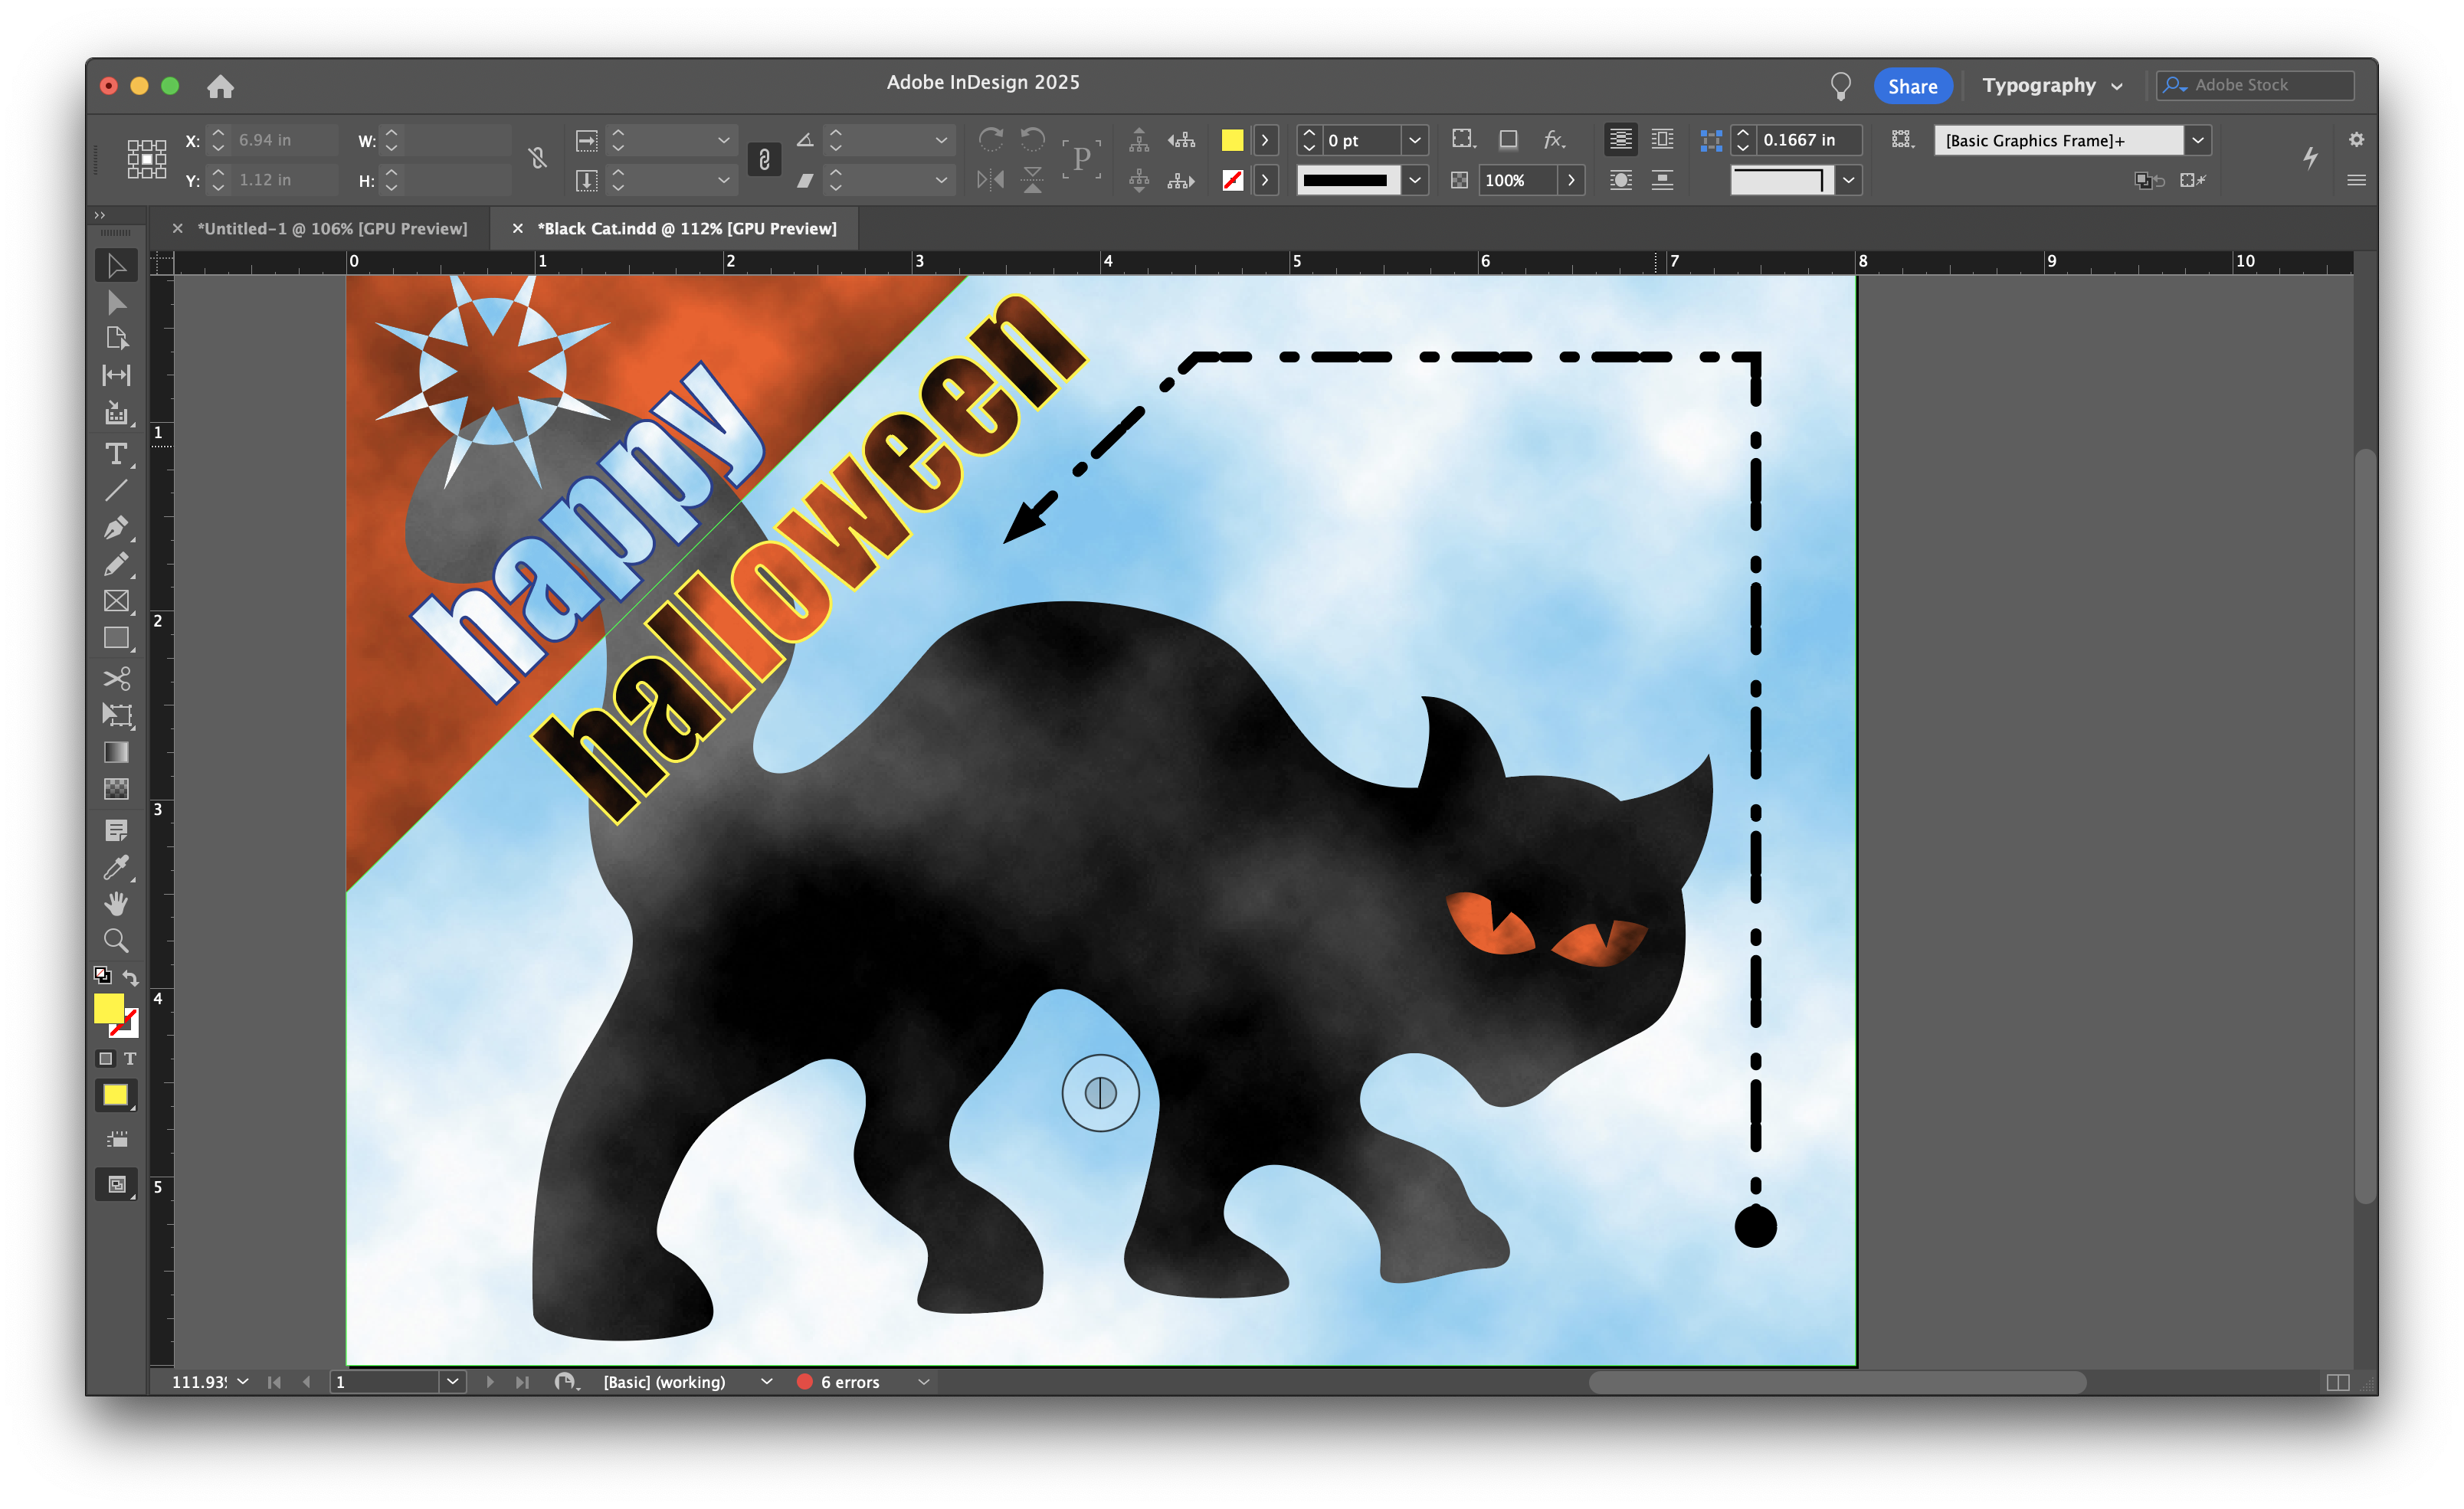Select the Gradient Feather tool
This screenshot has height=1509, width=2464.
point(117,789)
